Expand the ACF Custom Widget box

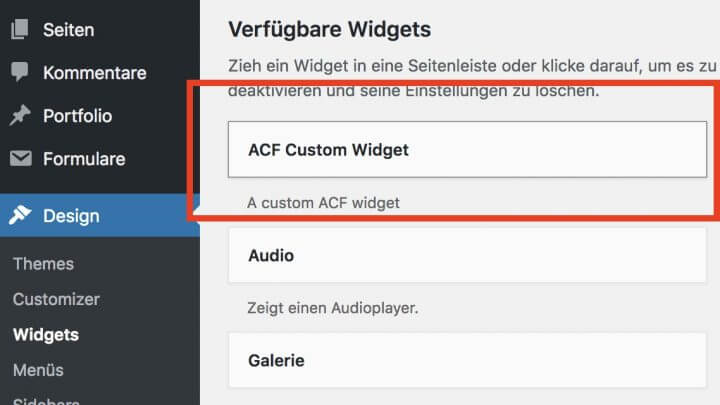pyautogui.click(x=467, y=149)
